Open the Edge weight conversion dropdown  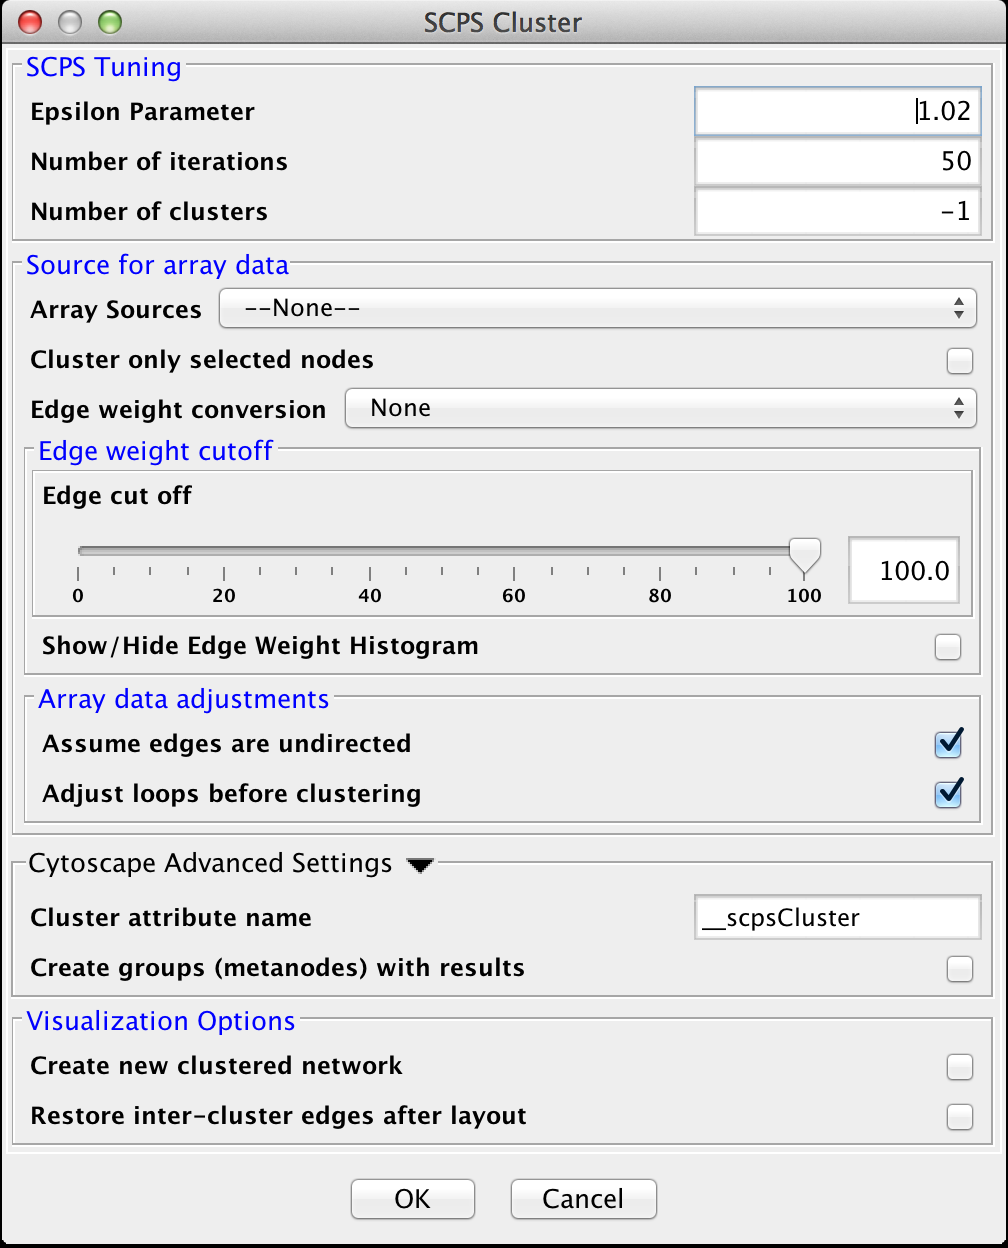(x=660, y=408)
